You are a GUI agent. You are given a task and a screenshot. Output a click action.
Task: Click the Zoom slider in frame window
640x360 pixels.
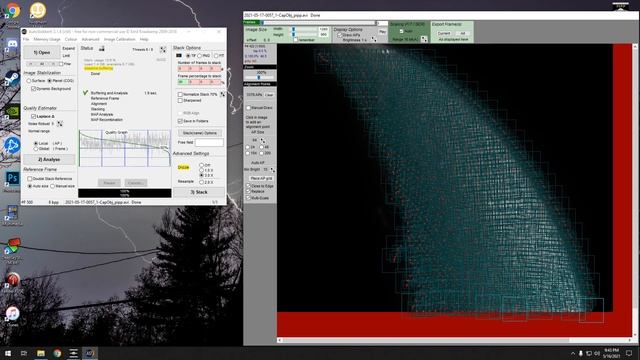260,77
